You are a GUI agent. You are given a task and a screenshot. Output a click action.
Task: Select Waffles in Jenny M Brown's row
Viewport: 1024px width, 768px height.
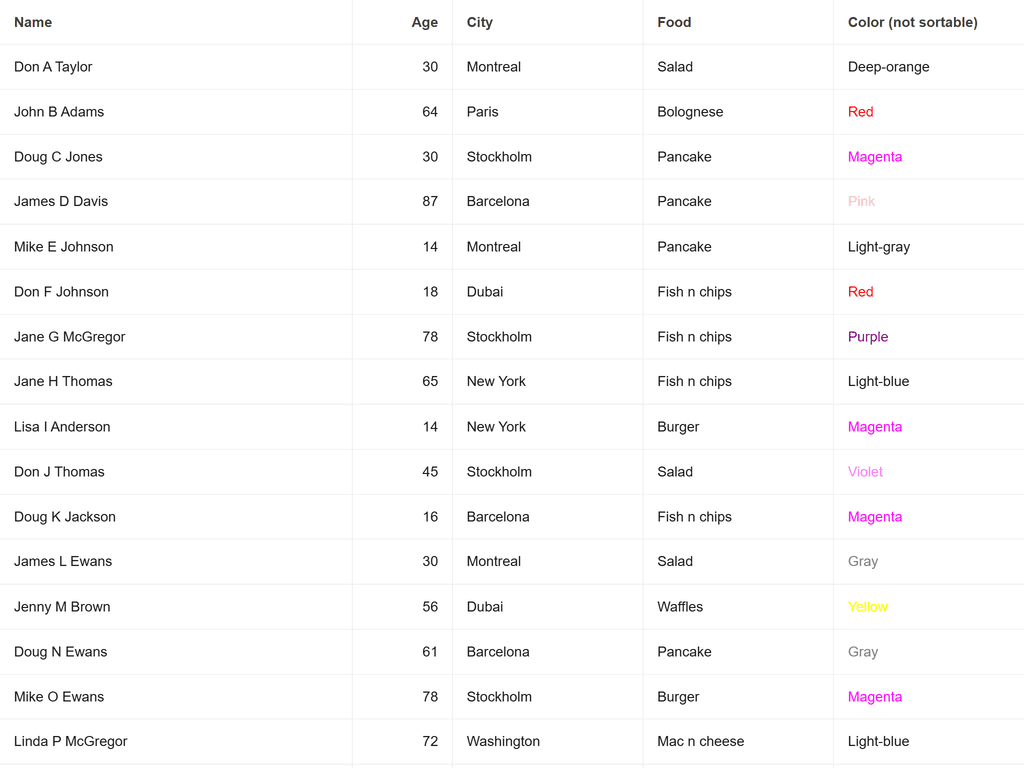coord(680,607)
